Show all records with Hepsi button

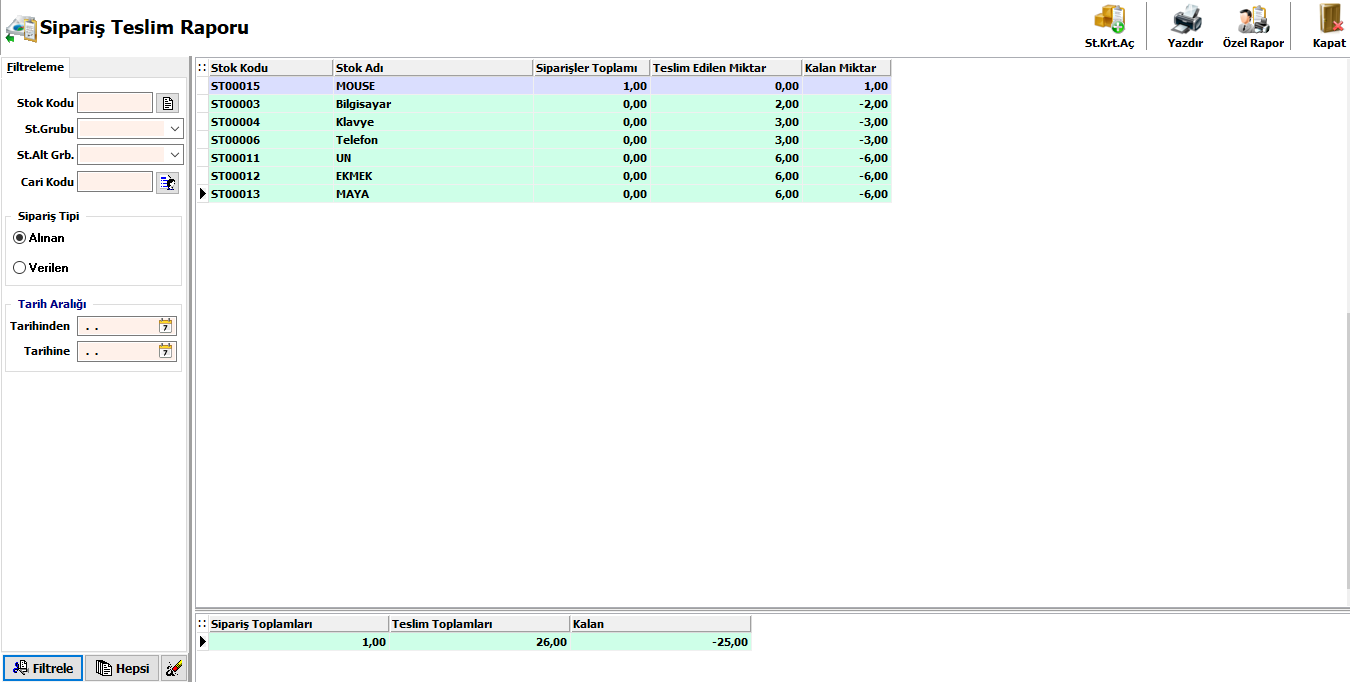(122, 668)
